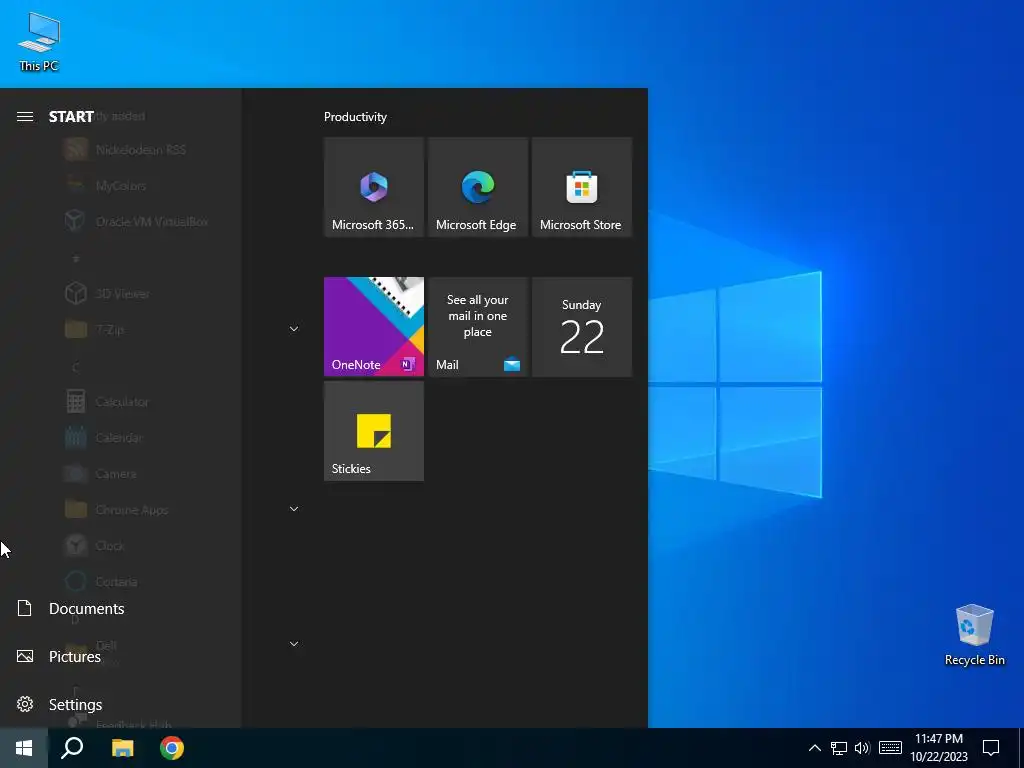Screen dimensions: 1024x768
Task: Click the Settings gear icon
Action: (25, 705)
